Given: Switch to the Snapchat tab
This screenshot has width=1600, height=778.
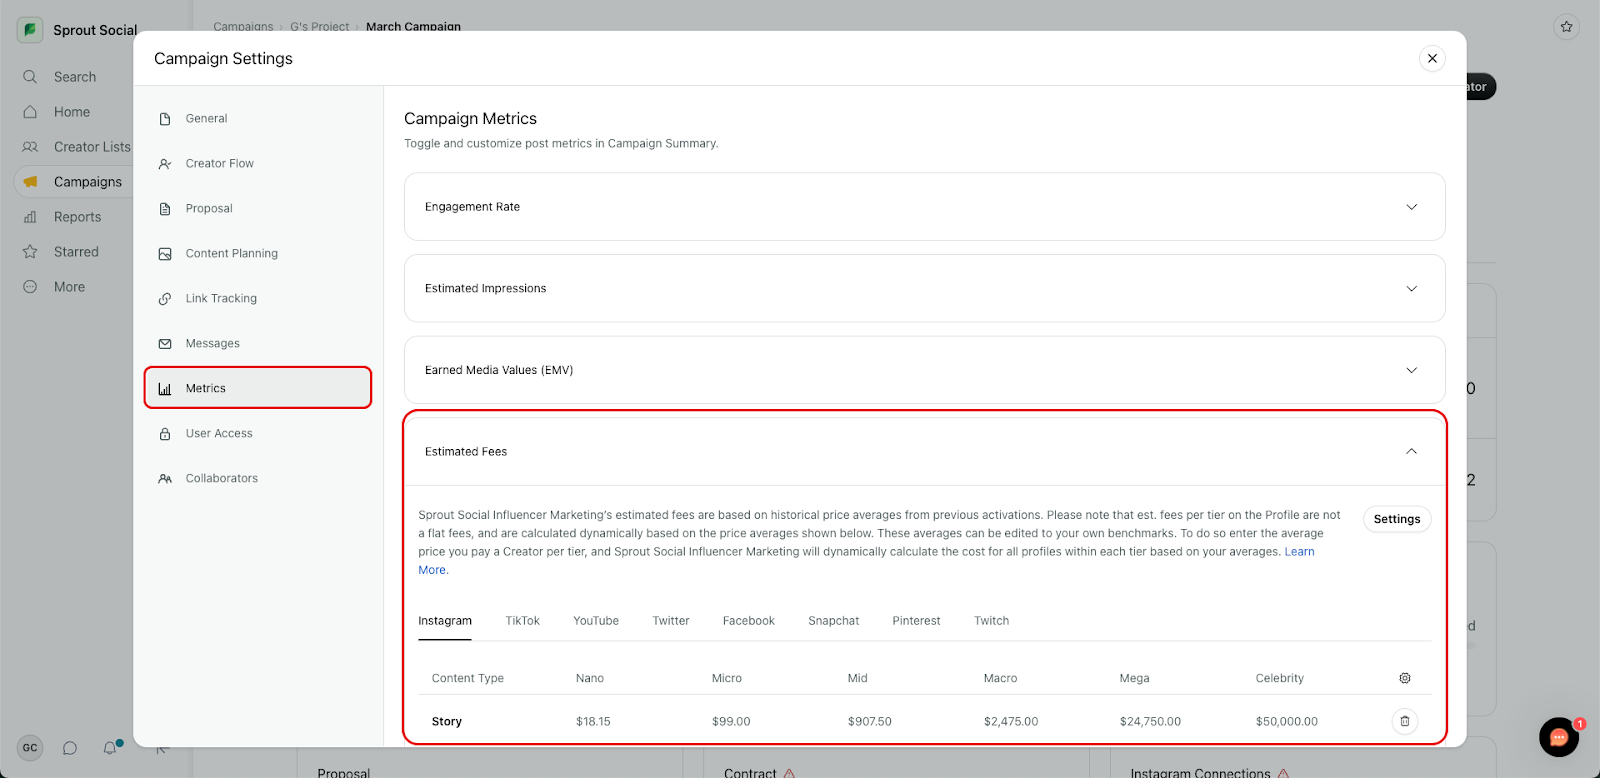Looking at the screenshot, I should (834, 621).
